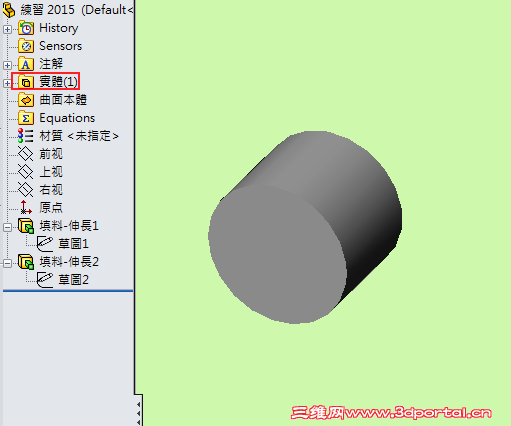
Task: Select the 草圖1 sketch label
Action: point(73,244)
